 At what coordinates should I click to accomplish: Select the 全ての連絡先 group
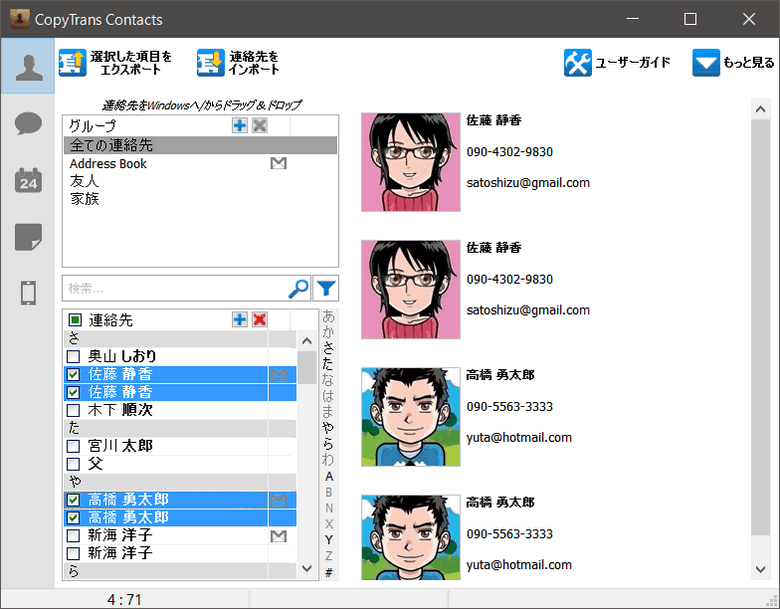[200, 145]
